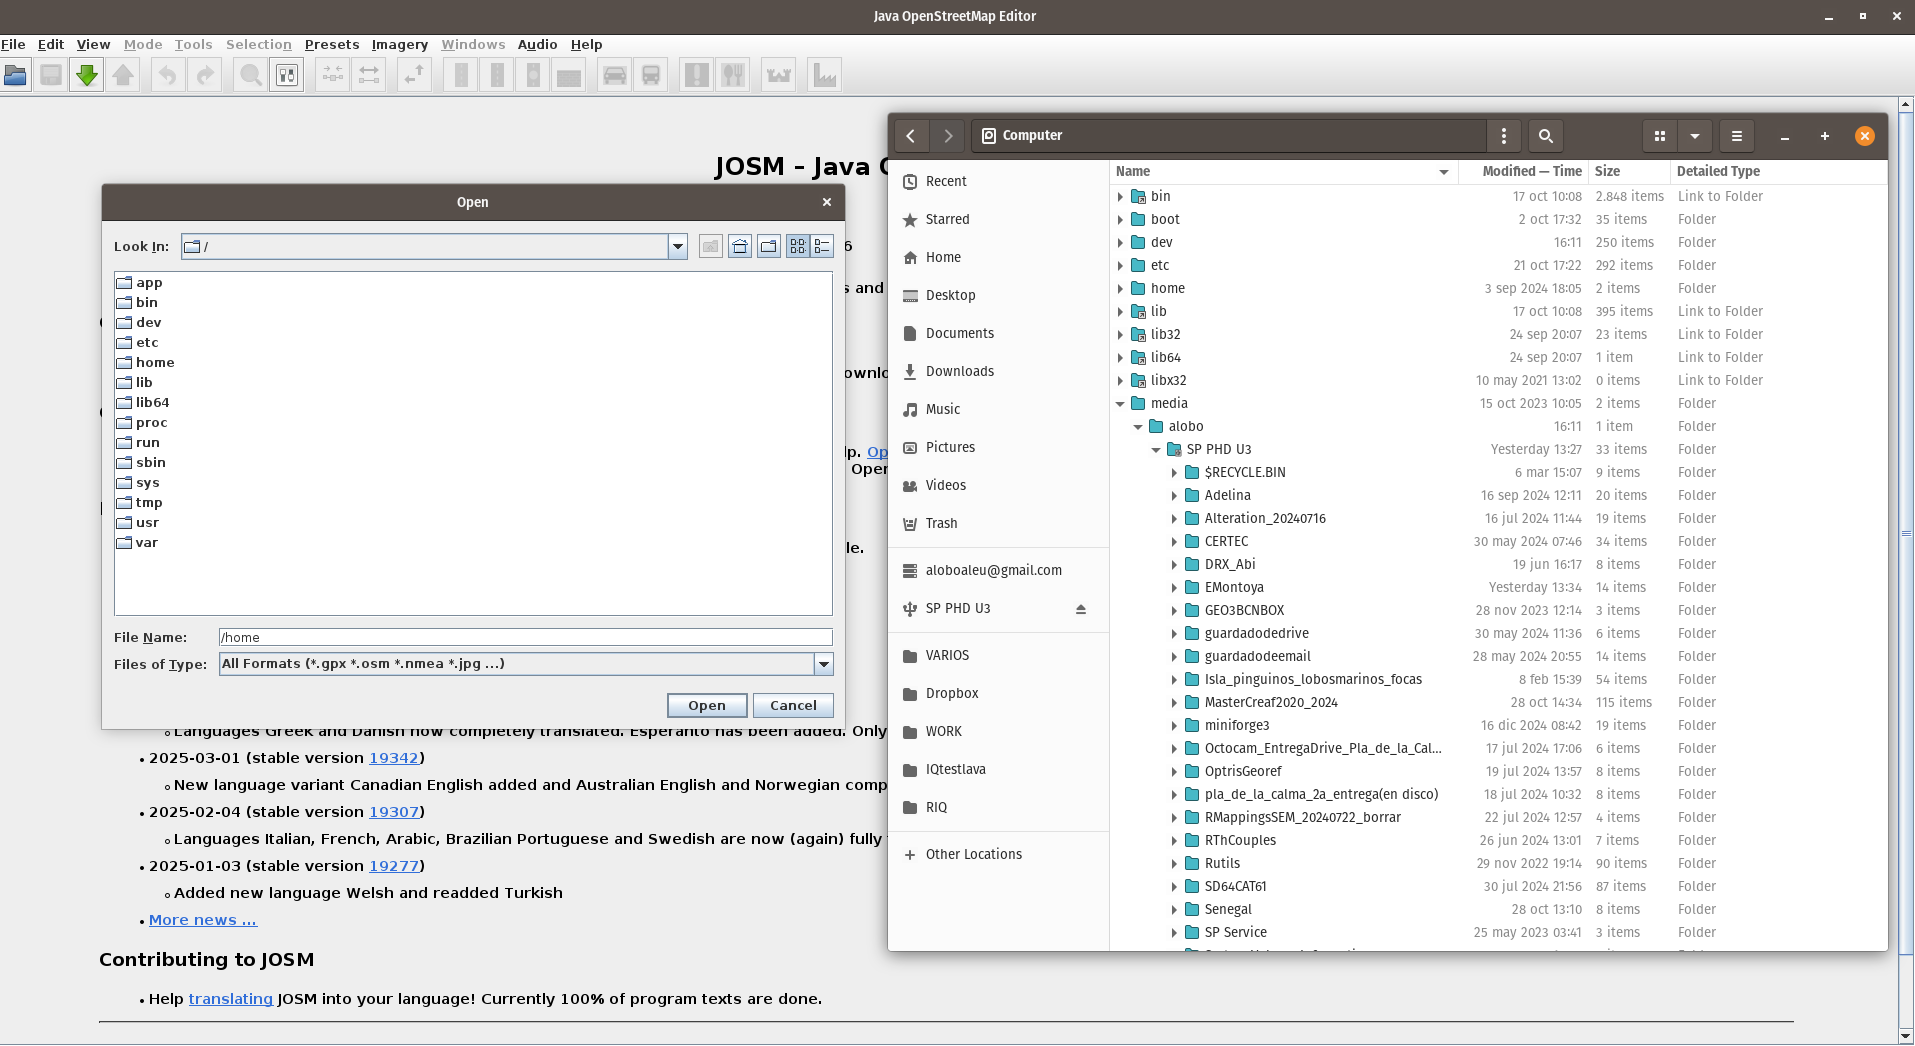Switch the Open dialog to Details view

pyautogui.click(x=823, y=246)
